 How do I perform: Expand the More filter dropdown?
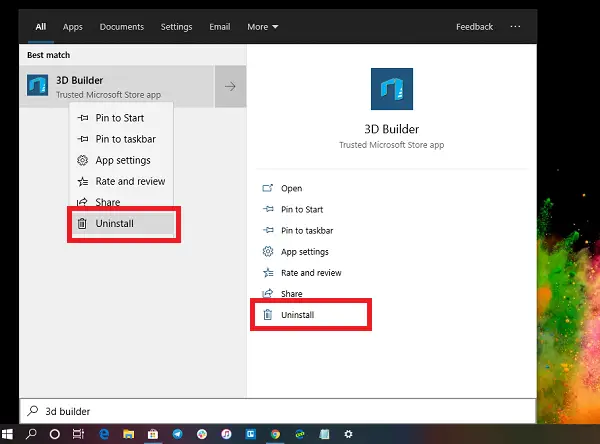point(262,27)
